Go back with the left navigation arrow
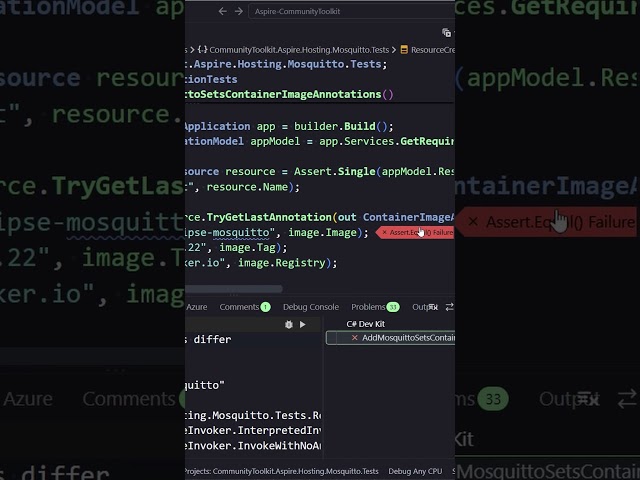 pyautogui.click(x=222, y=11)
